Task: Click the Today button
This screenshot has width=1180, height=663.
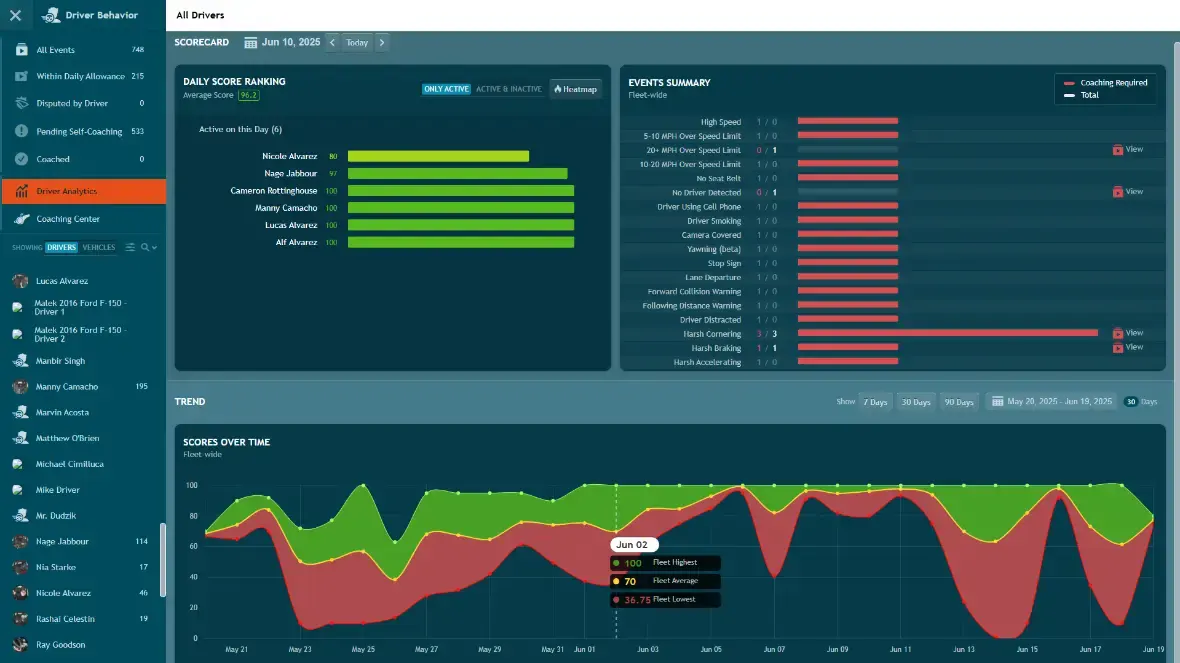Action: coord(357,43)
